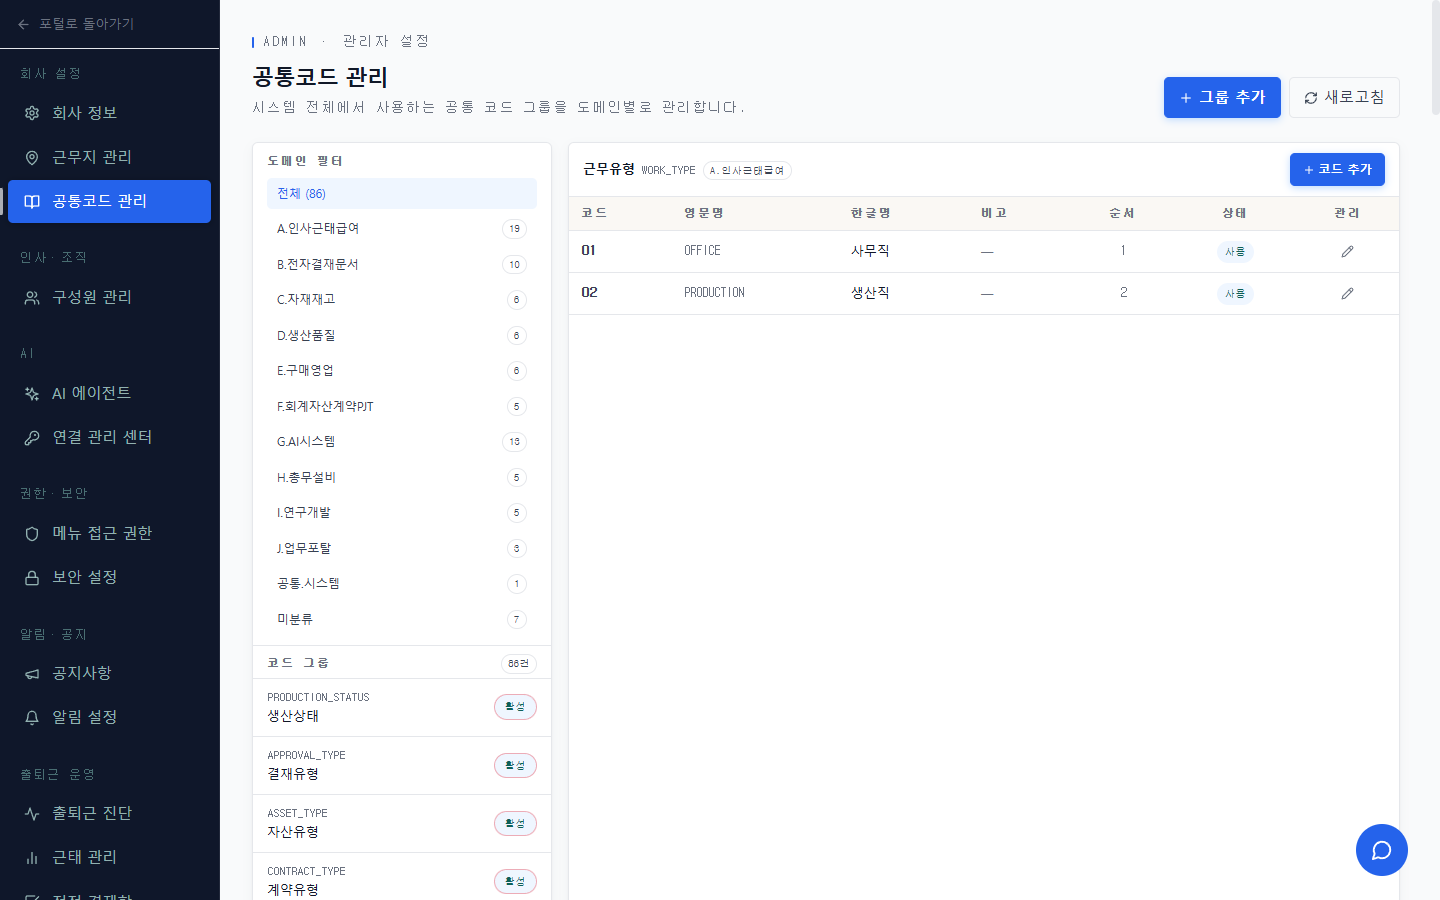Viewport: 1440px width, 900px height.
Task: Filter by B.전자결재문서 domain
Action: pyautogui.click(x=402, y=265)
